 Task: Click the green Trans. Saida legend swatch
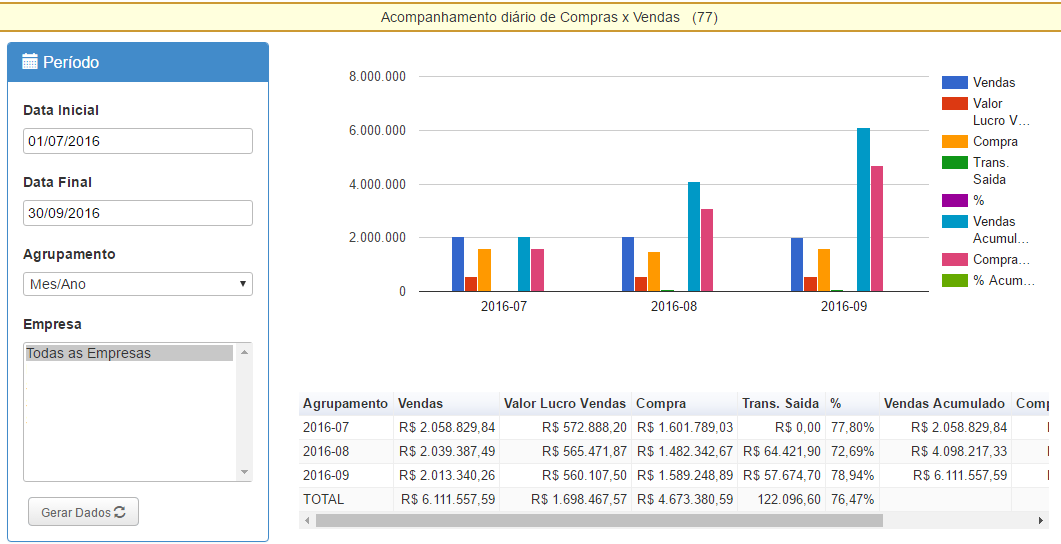pyautogui.click(x=954, y=162)
